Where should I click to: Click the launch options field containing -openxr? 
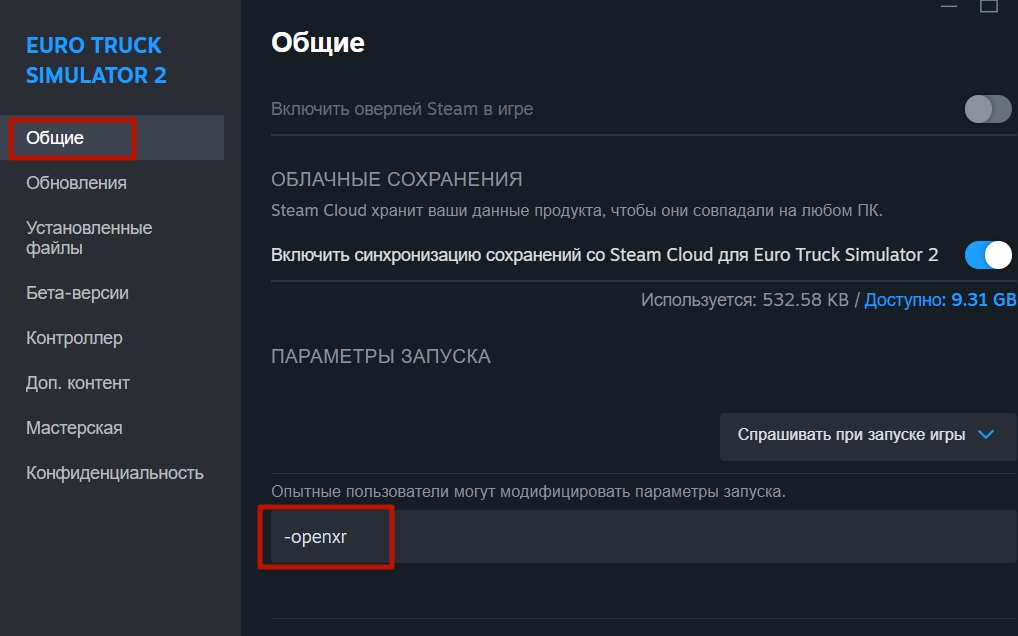pyautogui.click(x=643, y=537)
